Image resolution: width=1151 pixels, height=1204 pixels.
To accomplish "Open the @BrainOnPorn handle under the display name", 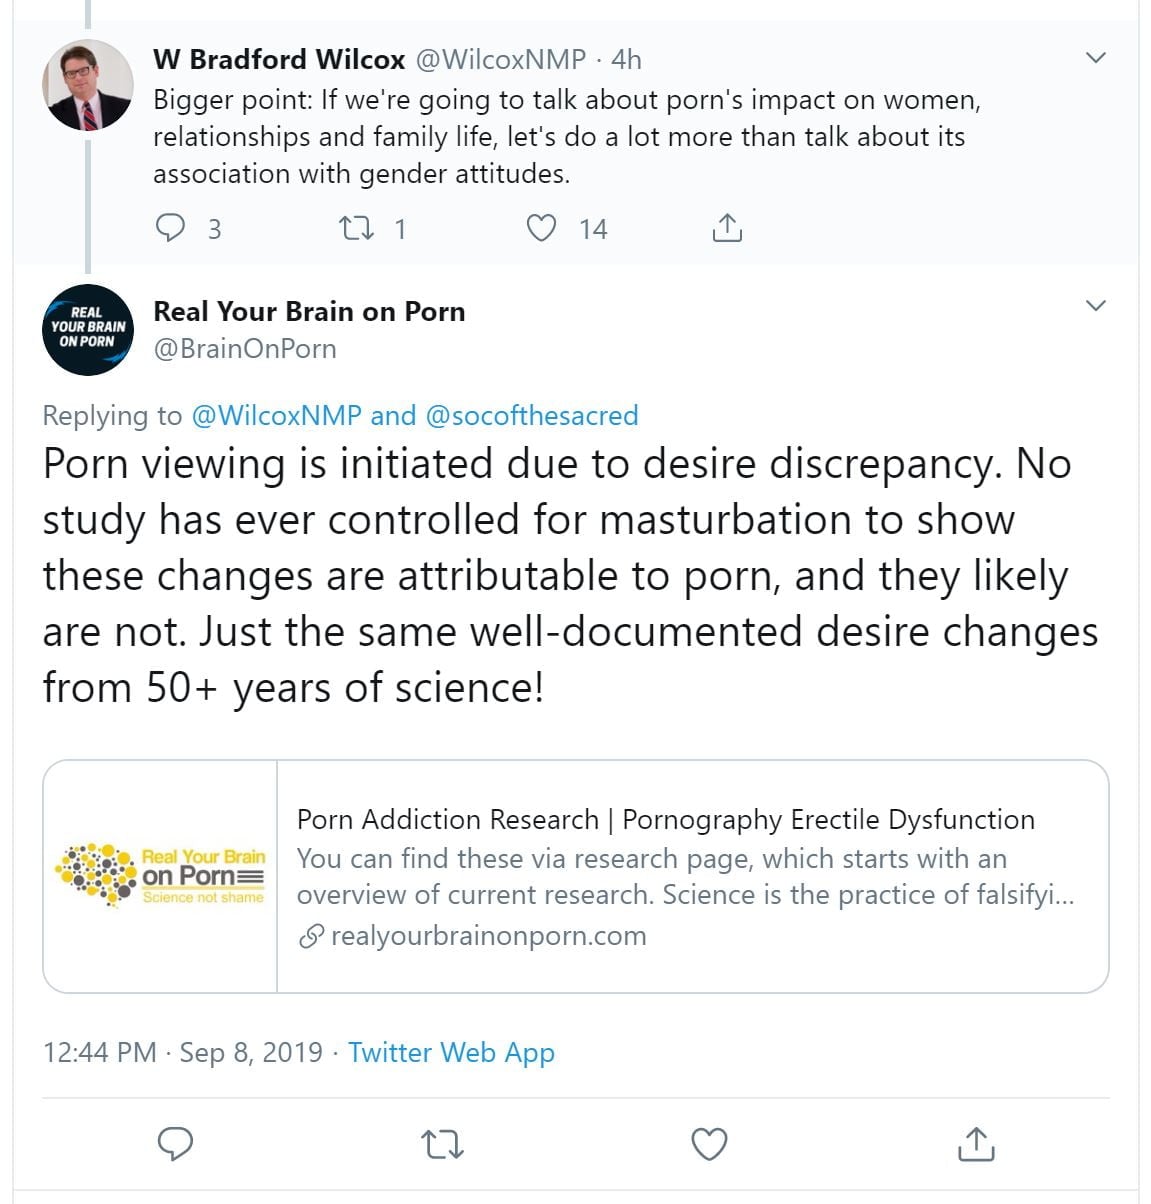I will (245, 348).
